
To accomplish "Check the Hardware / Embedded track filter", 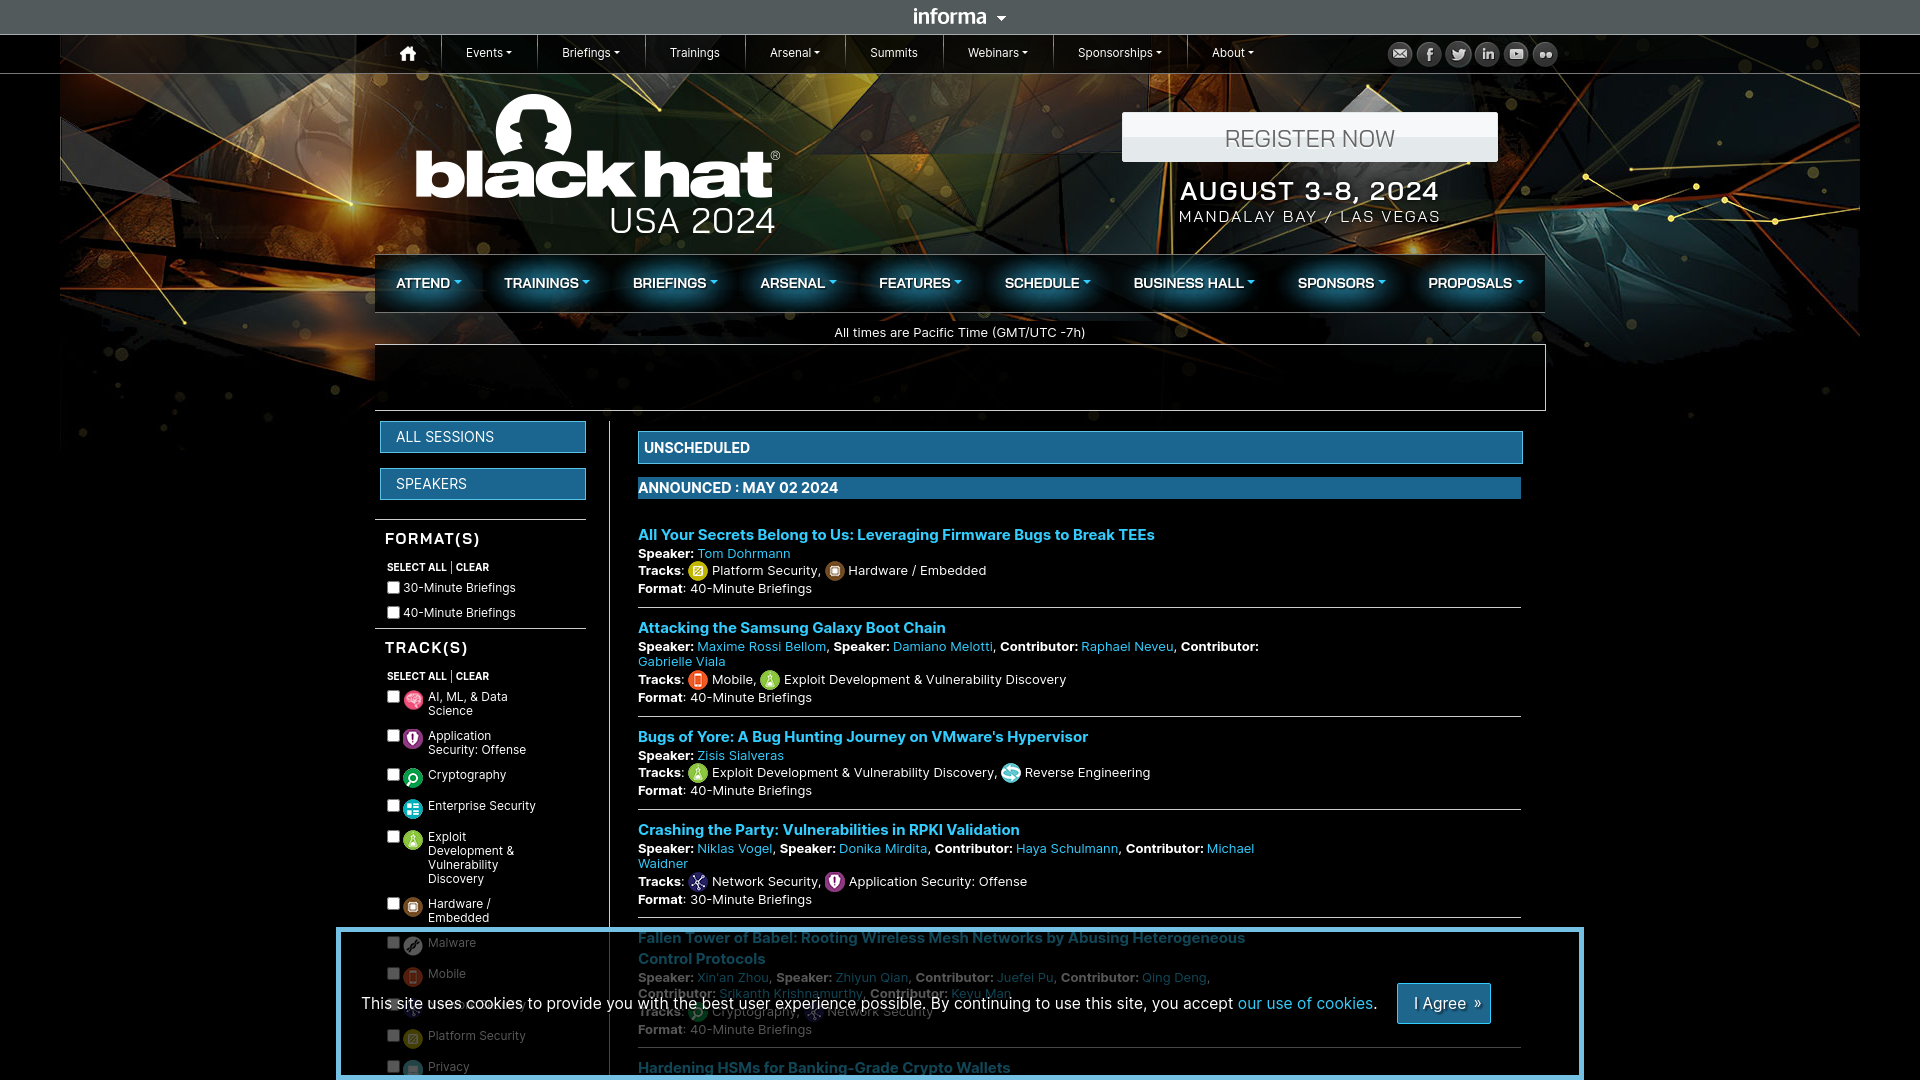I will [x=393, y=904].
